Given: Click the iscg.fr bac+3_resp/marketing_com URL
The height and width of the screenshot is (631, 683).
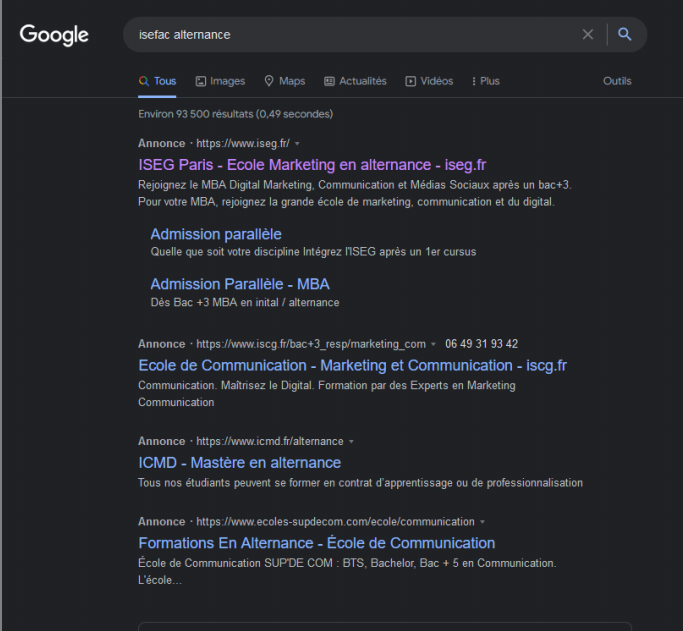Looking at the screenshot, I should tap(311, 344).
